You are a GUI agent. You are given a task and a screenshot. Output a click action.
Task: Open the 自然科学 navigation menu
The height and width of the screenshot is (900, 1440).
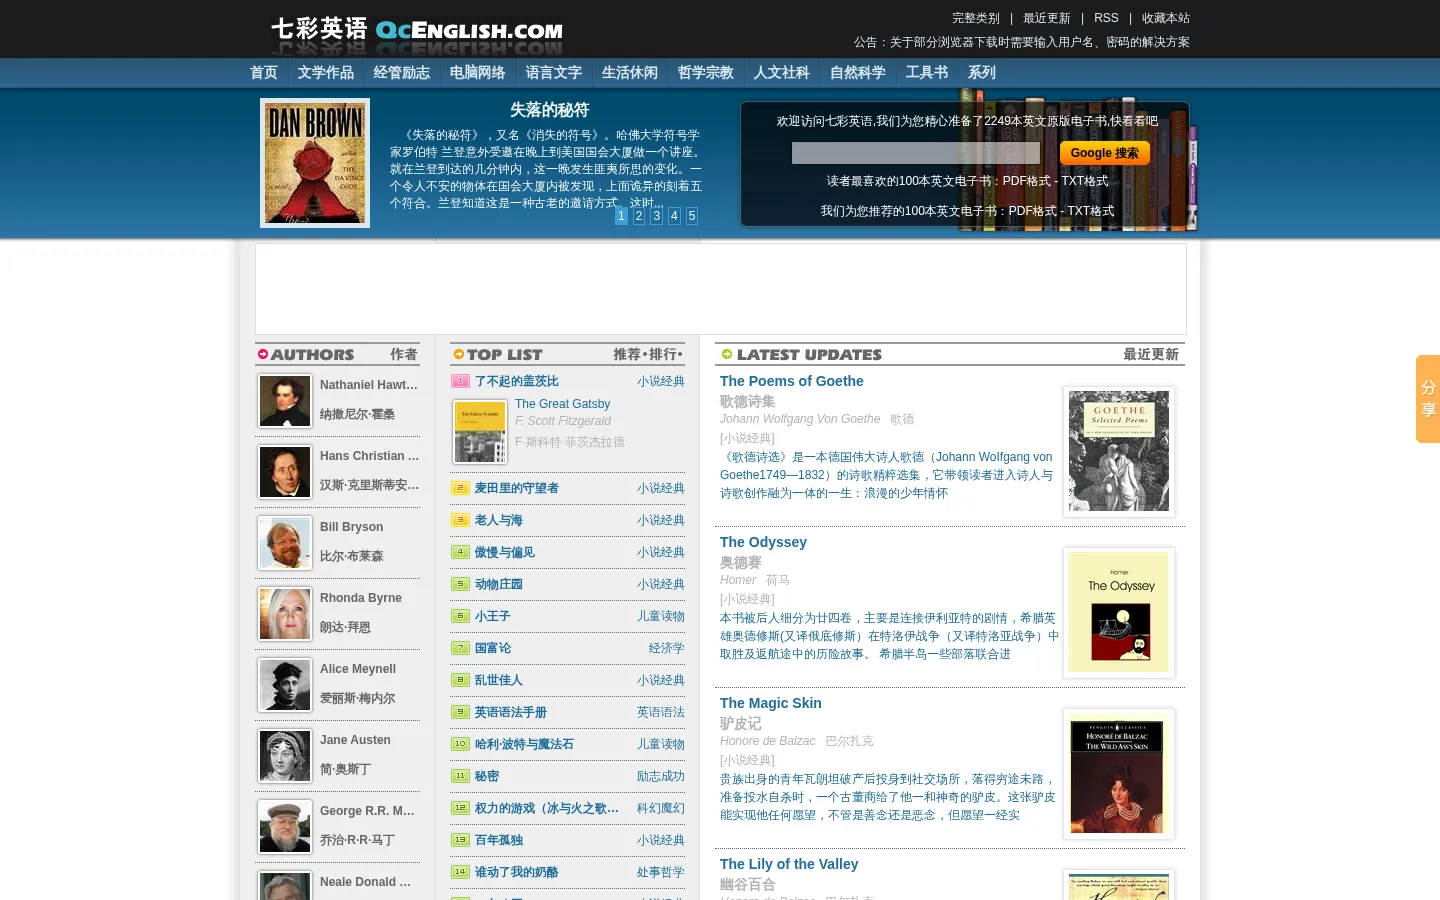click(x=858, y=73)
